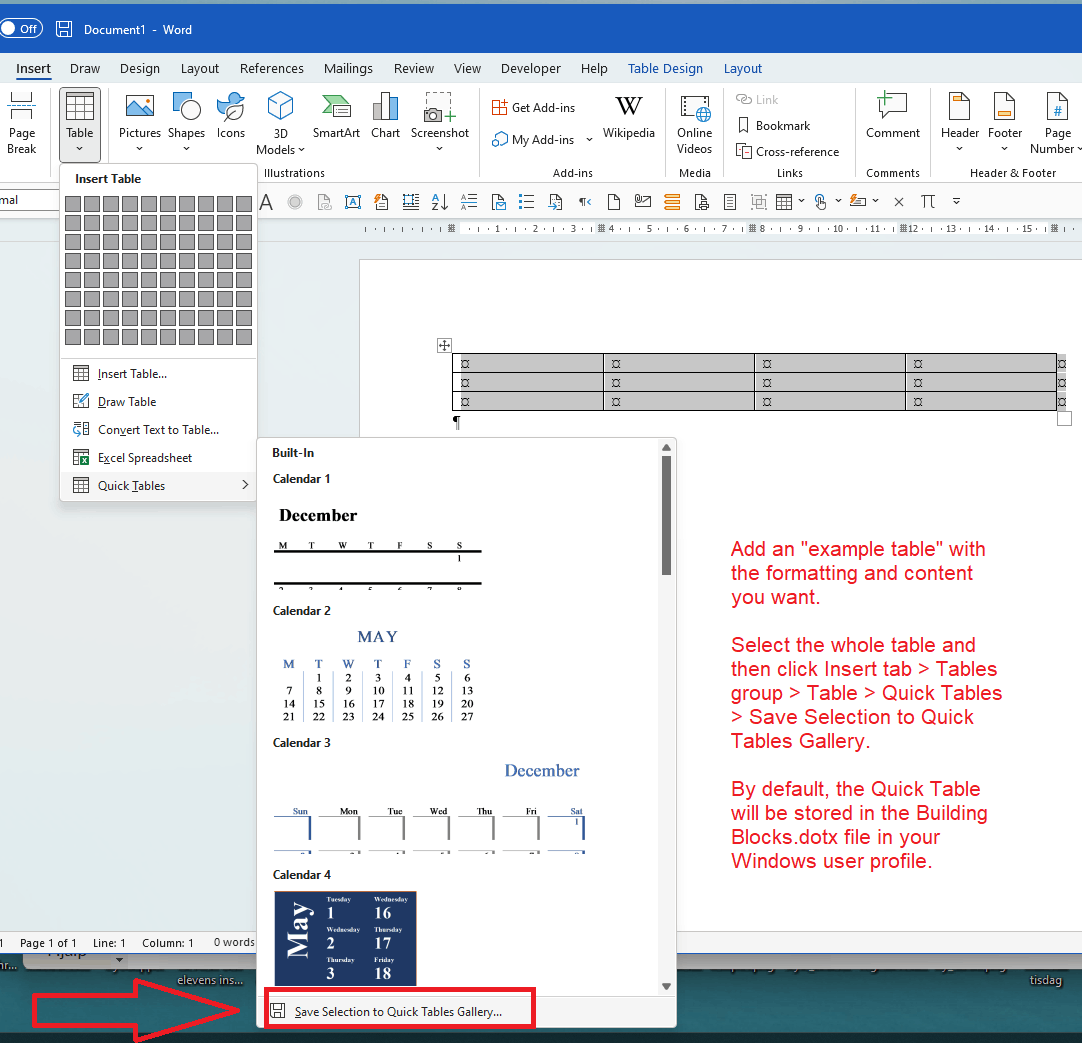The image size is (1082, 1043).
Task: Click the Footer button
Action: [x=1004, y=122]
